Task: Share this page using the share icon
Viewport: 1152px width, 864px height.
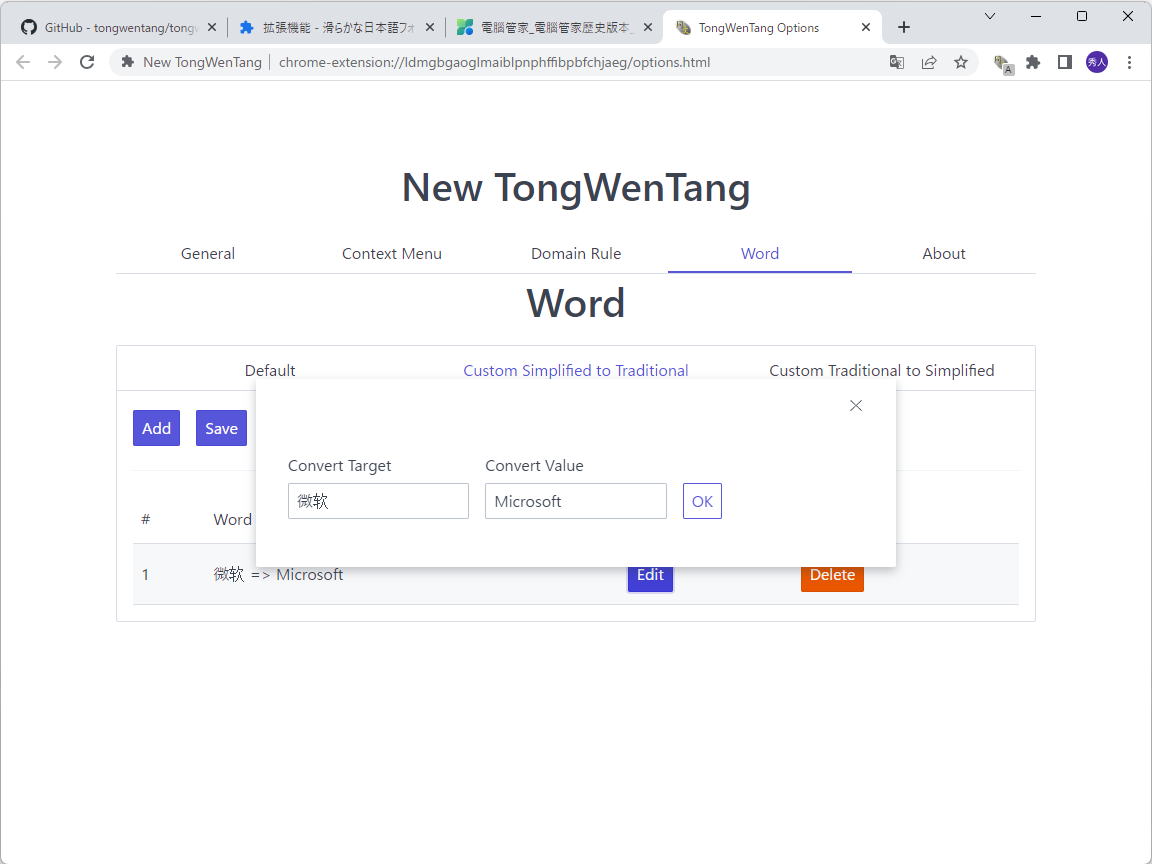Action: click(929, 62)
